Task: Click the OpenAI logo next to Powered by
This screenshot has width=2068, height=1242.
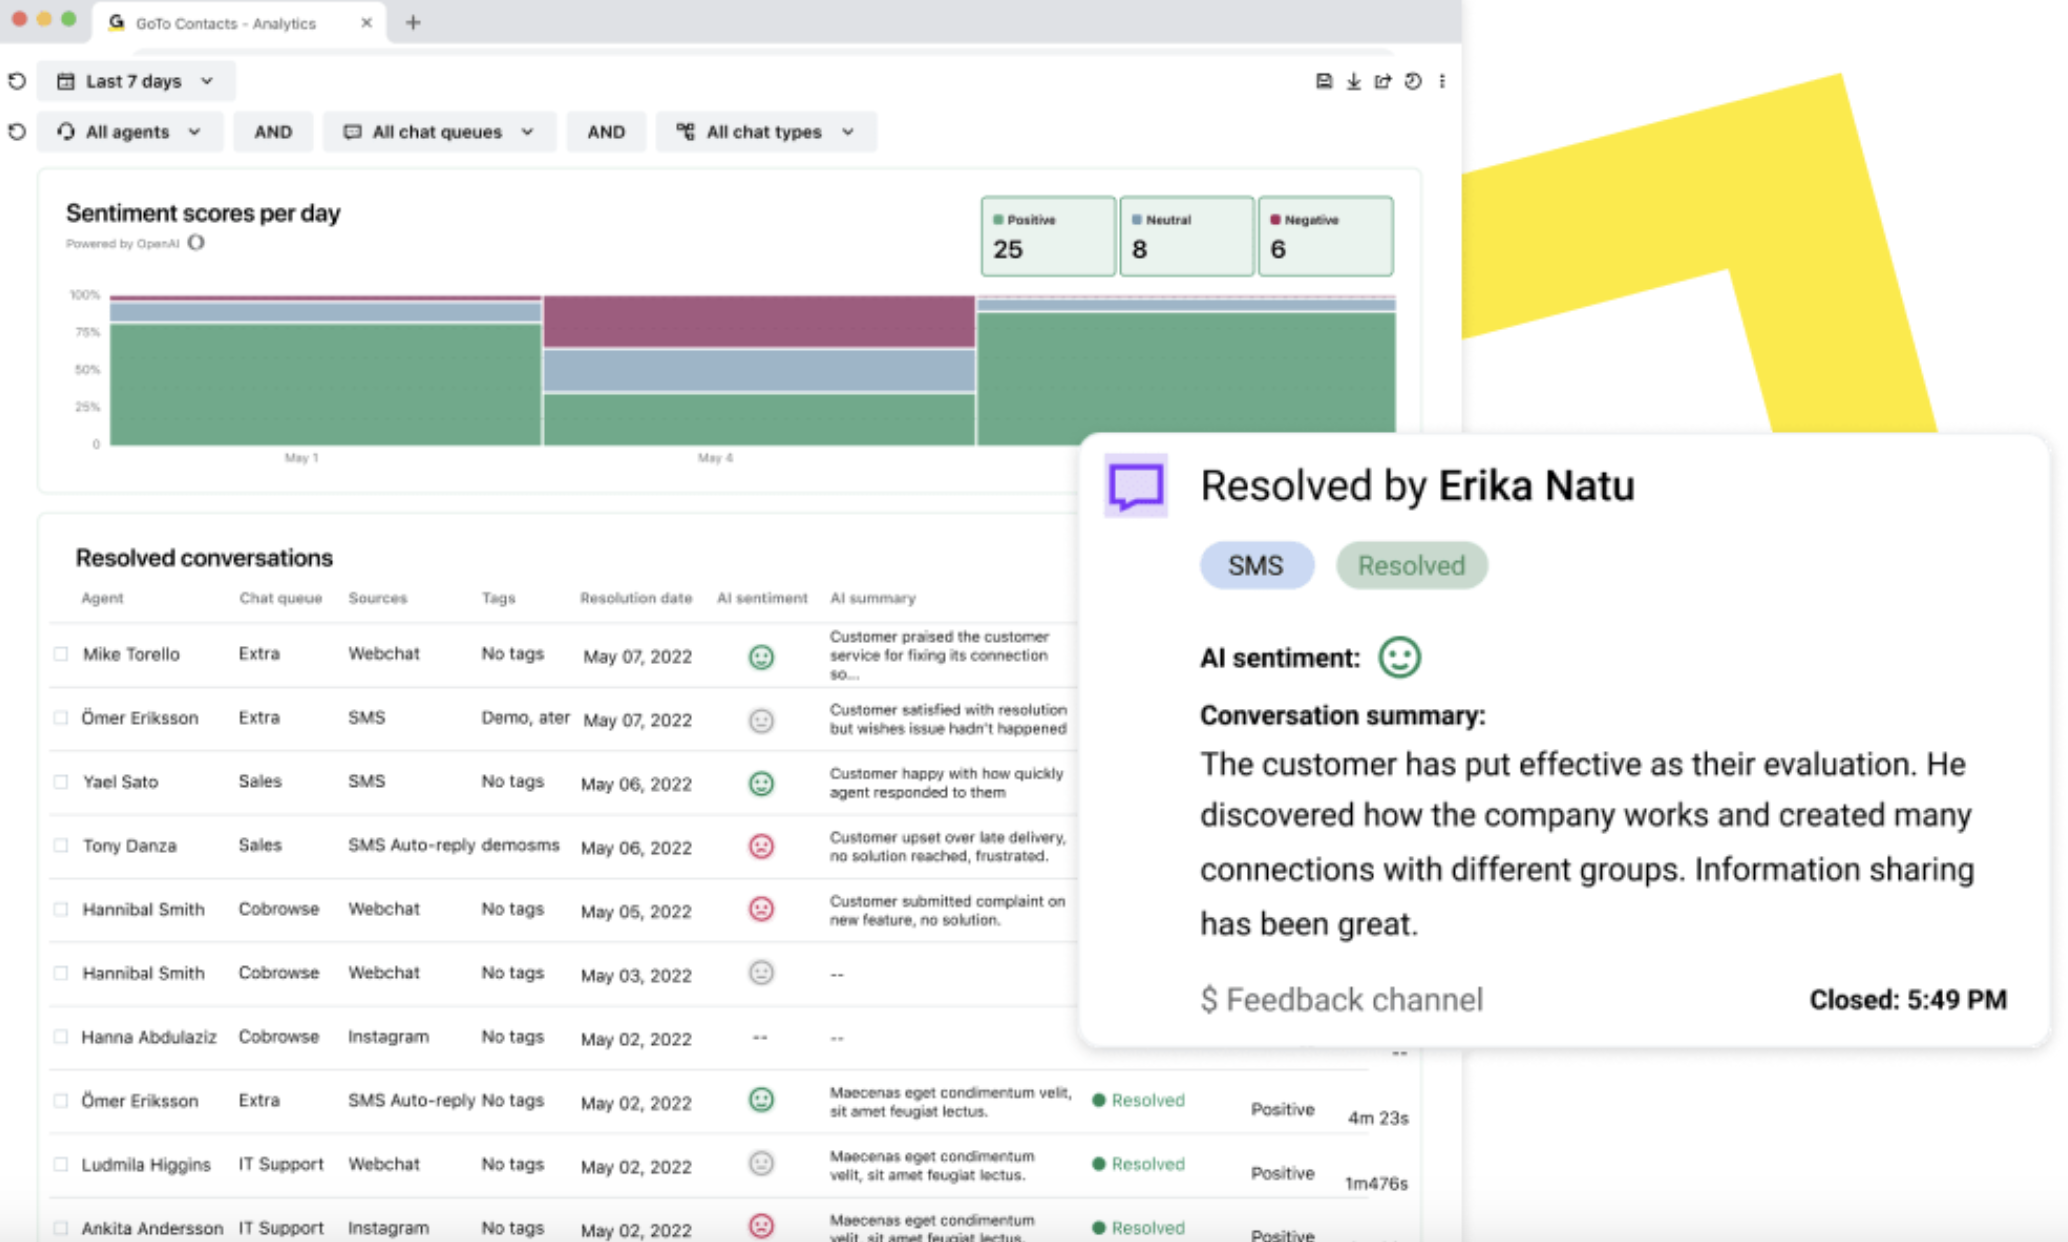Action: click(196, 243)
